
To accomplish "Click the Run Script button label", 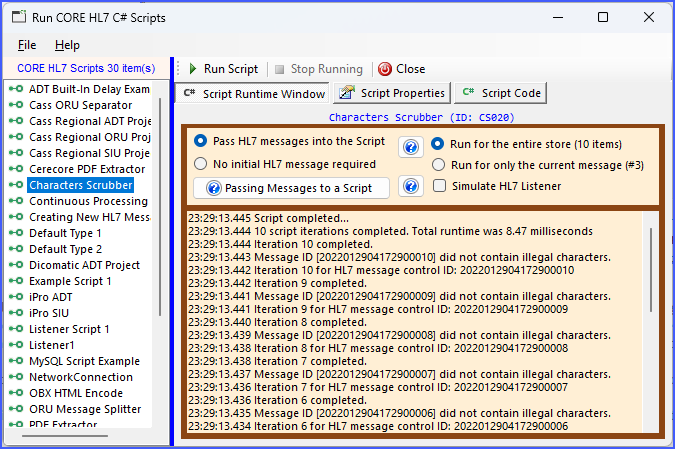I will tap(231, 69).
